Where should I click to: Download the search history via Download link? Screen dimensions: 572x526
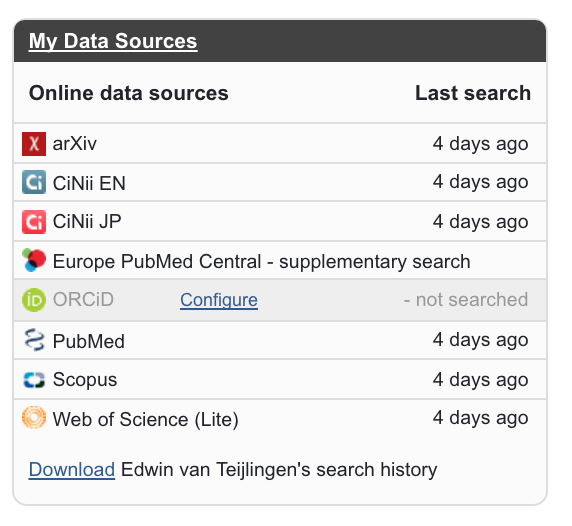click(x=72, y=469)
